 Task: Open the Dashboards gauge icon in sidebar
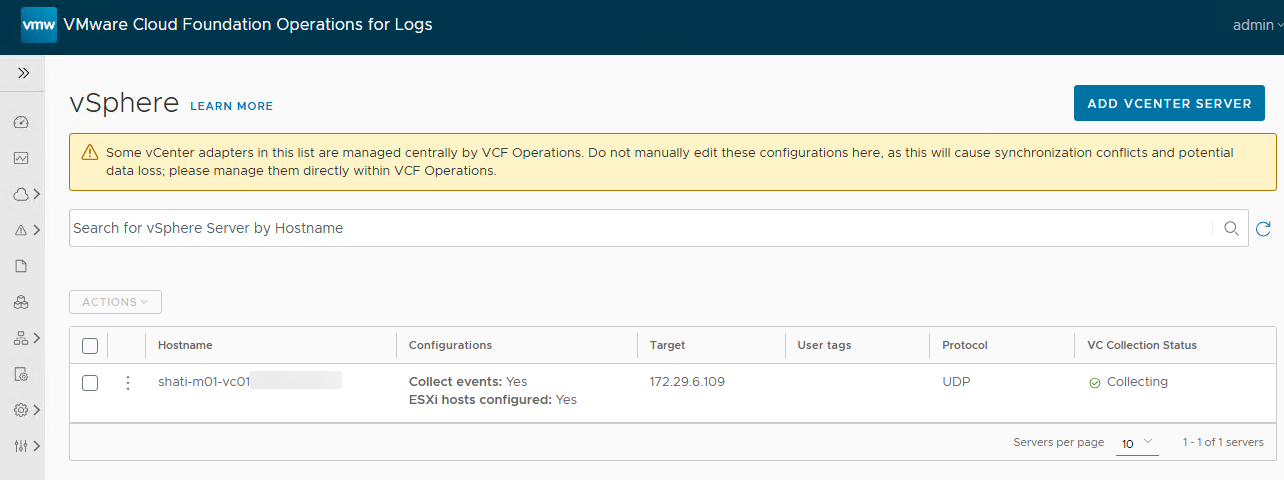pos(21,122)
